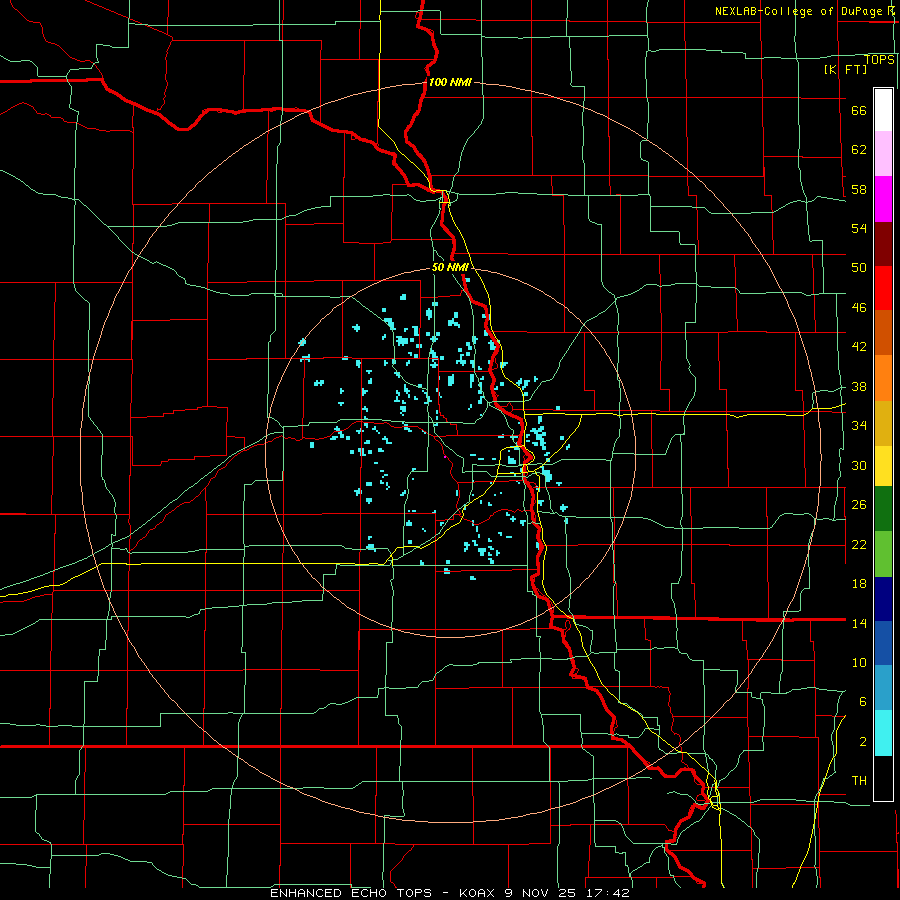Click the '46' legend value
The image size is (900, 900).
859,308
